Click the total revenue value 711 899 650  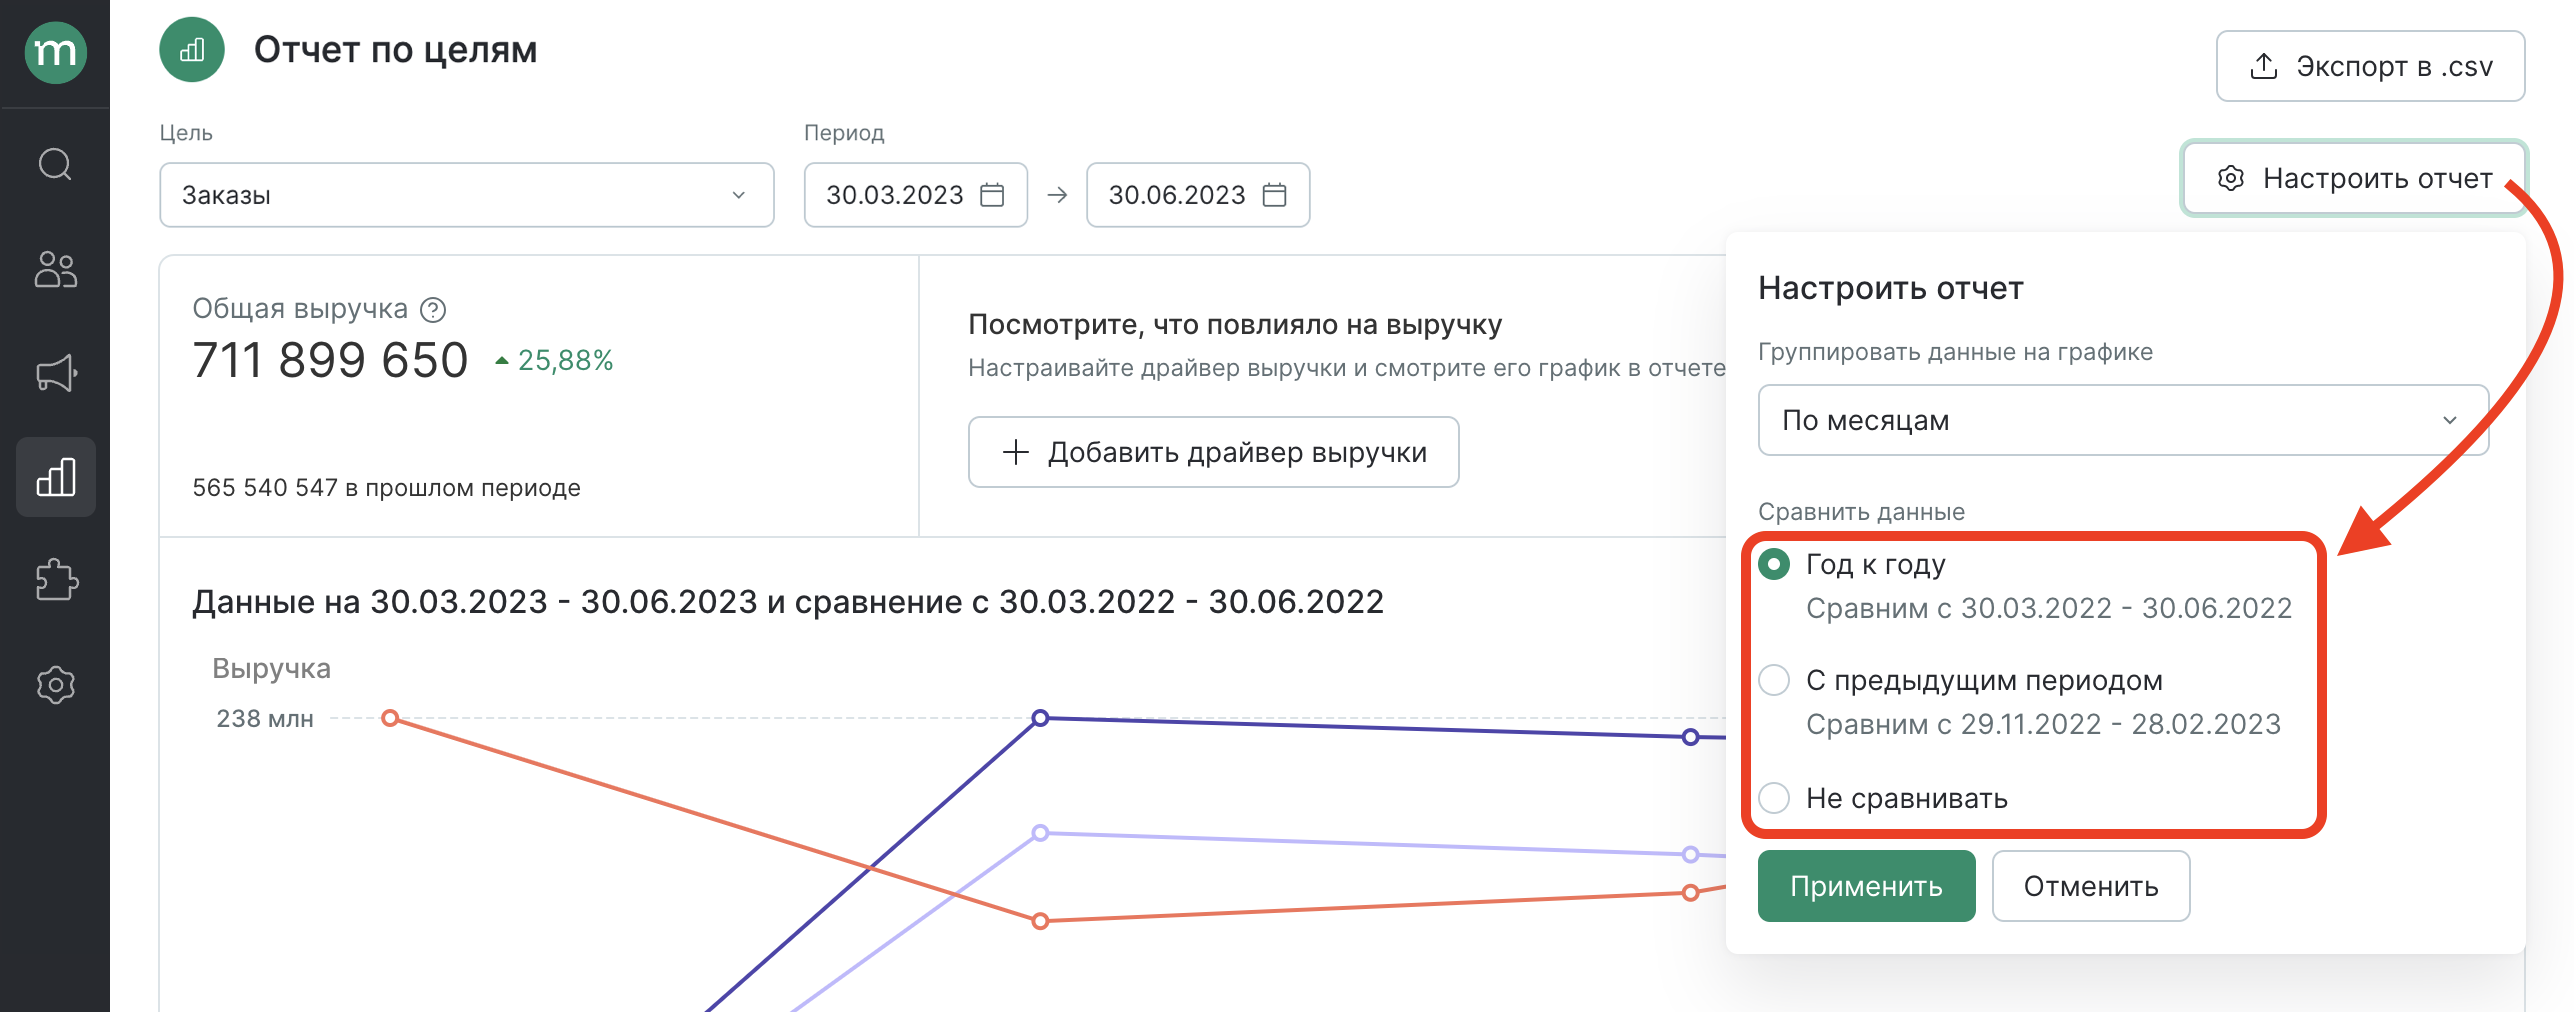(x=330, y=361)
